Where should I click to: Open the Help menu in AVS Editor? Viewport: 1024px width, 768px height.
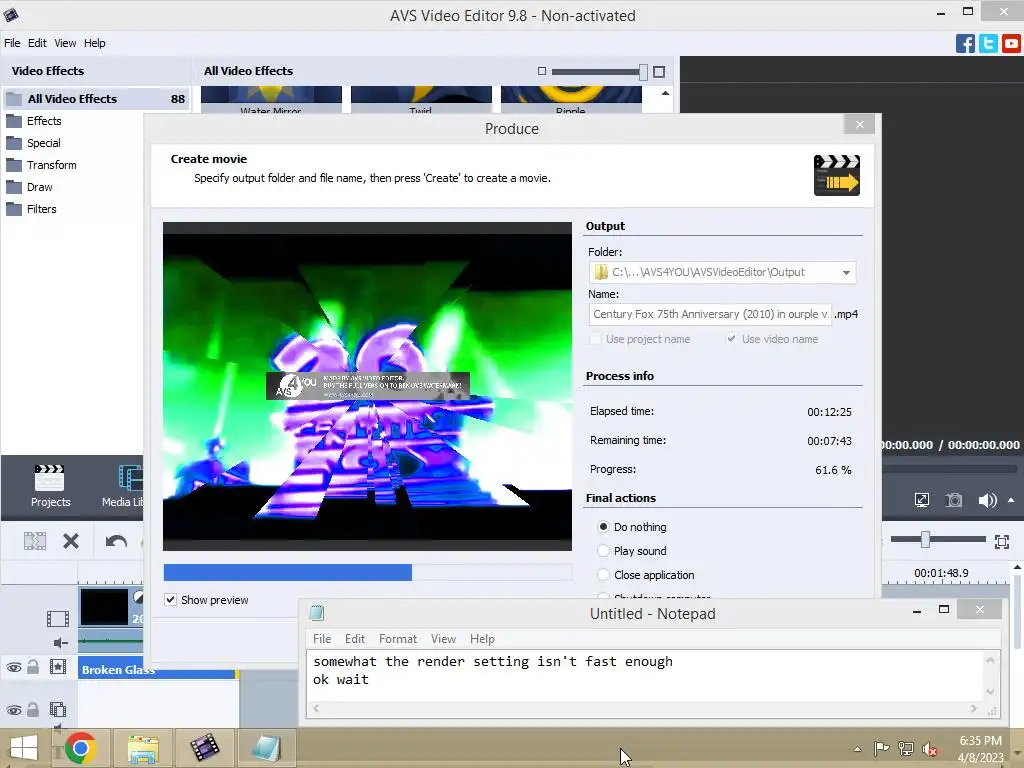[95, 43]
